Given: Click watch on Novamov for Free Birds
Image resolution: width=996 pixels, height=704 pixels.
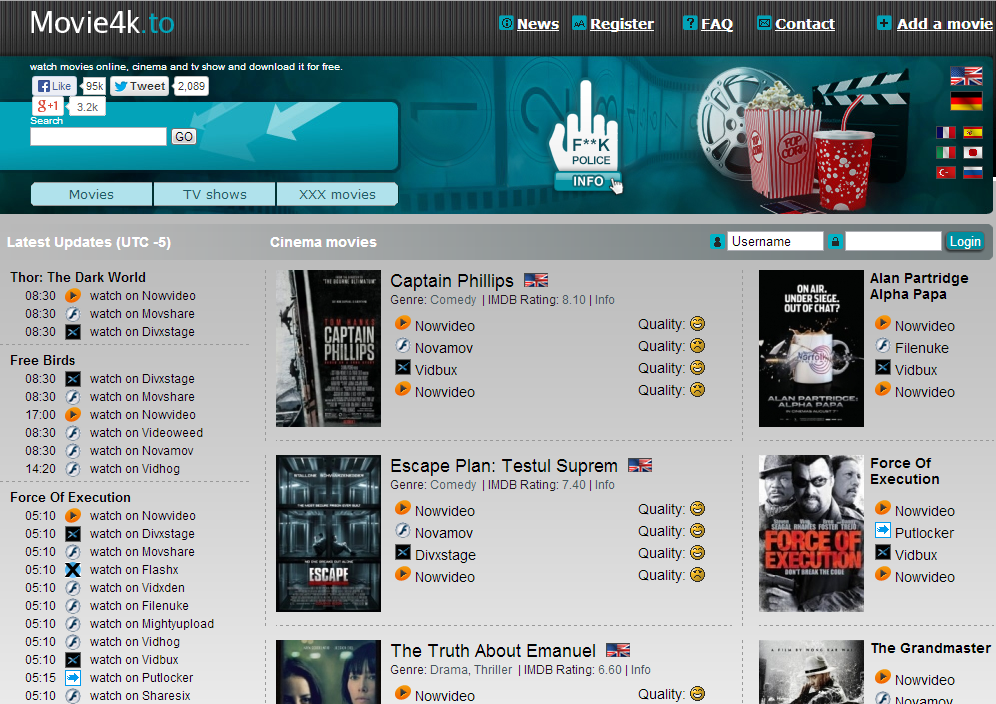Looking at the screenshot, I should pos(142,450).
